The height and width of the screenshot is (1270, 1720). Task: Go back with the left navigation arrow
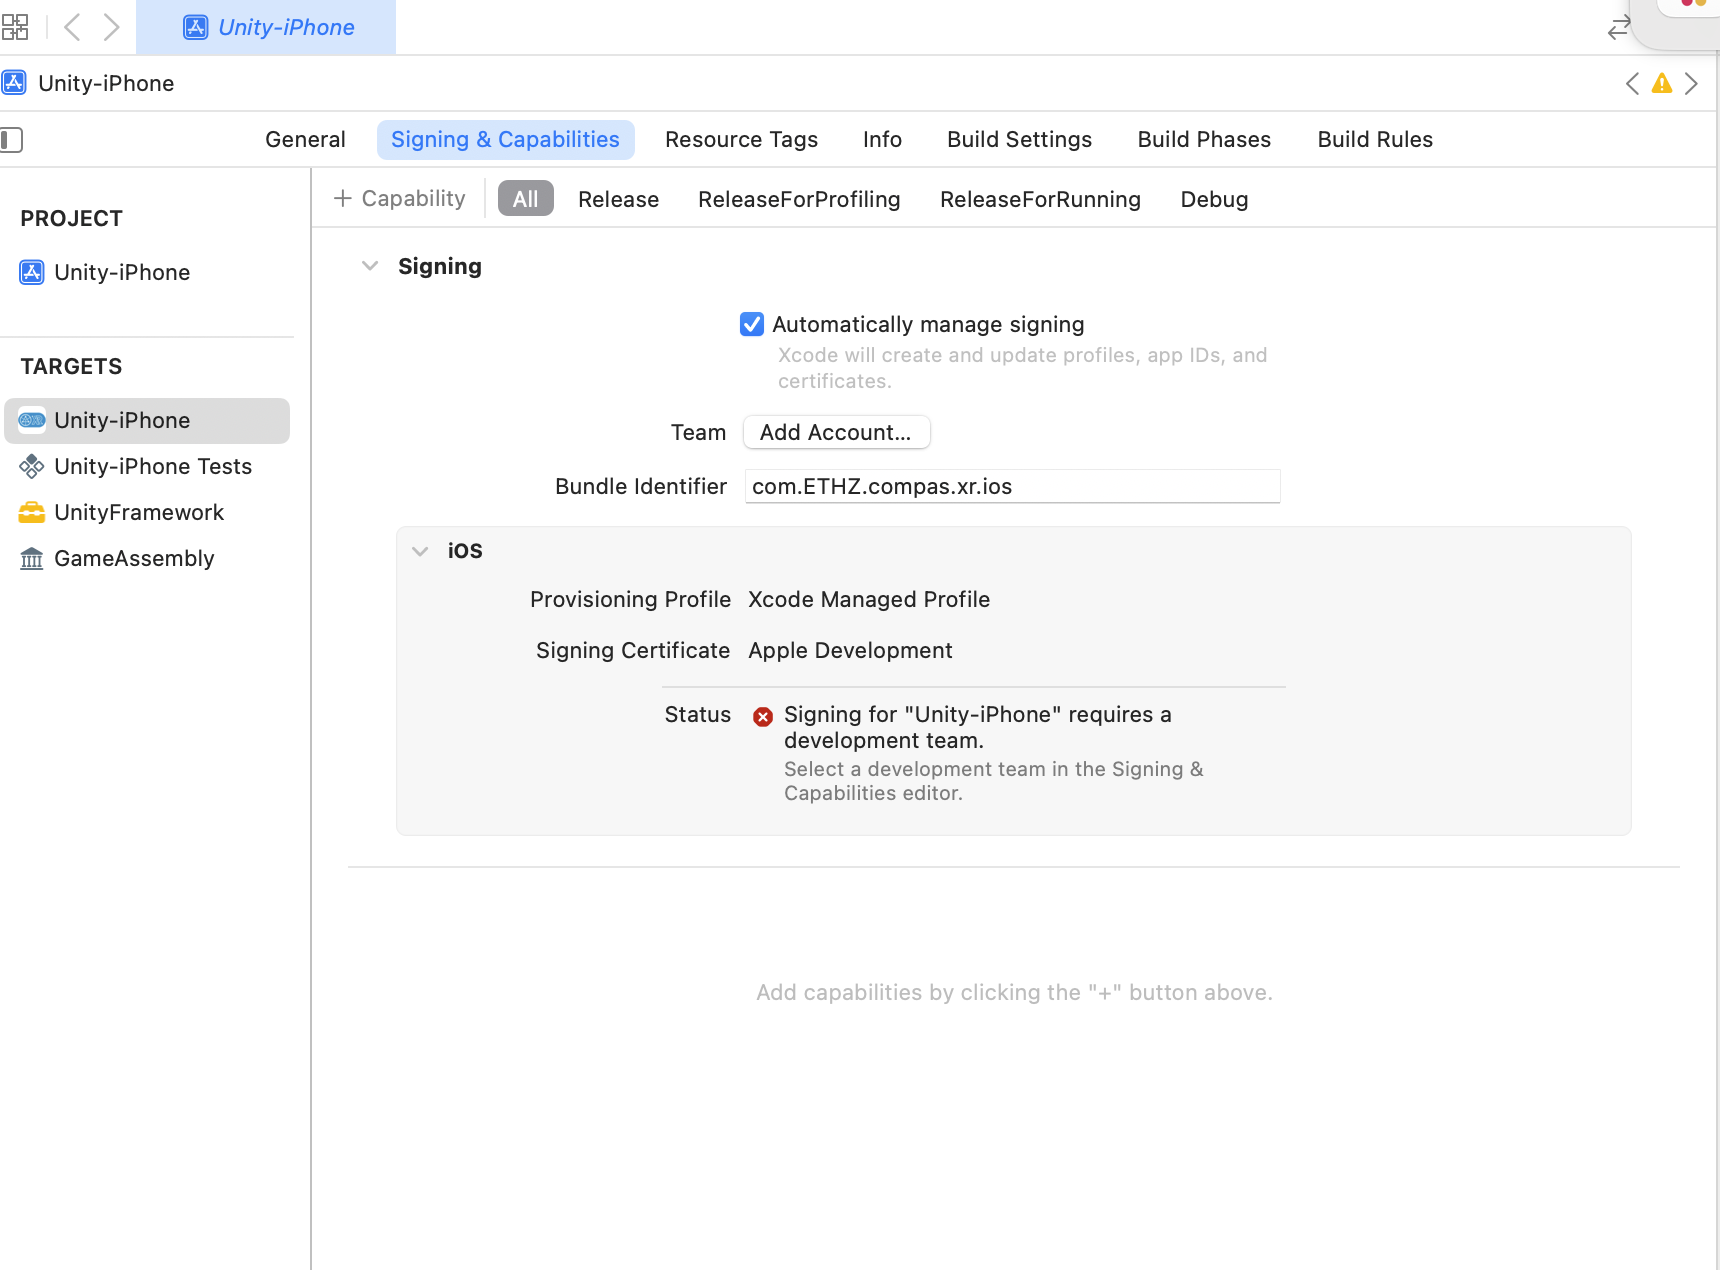72,27
